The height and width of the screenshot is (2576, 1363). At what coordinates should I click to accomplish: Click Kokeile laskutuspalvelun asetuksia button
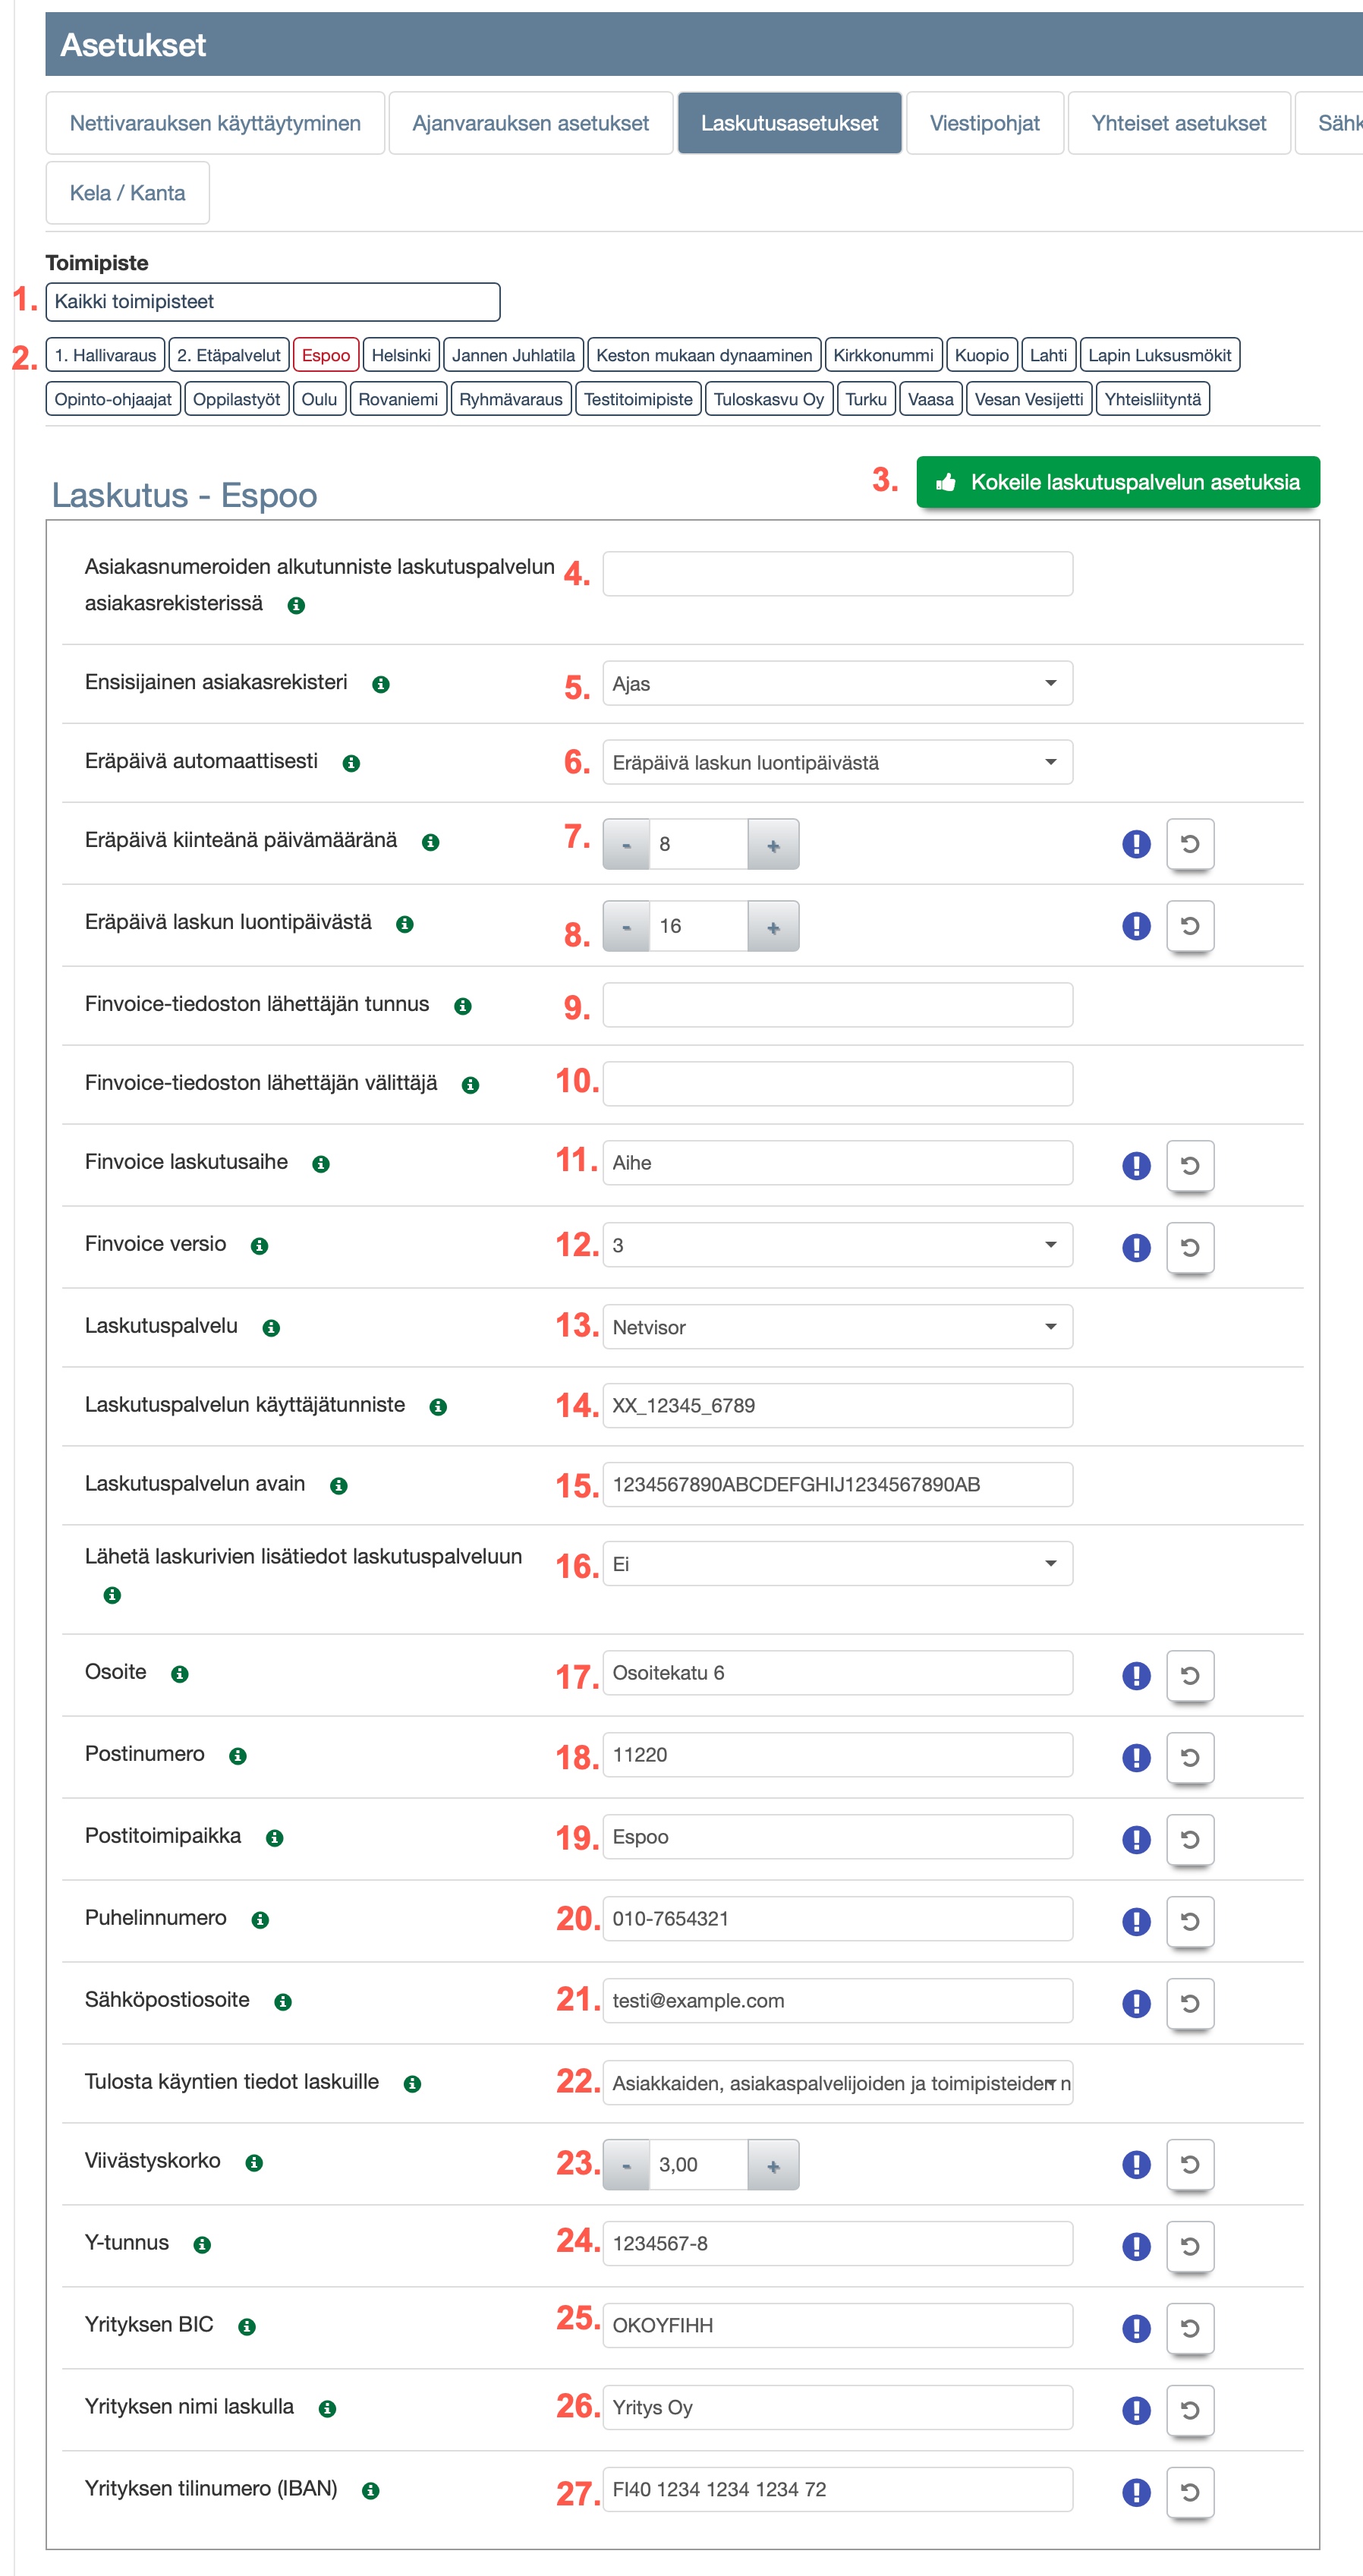point(1117,482)
